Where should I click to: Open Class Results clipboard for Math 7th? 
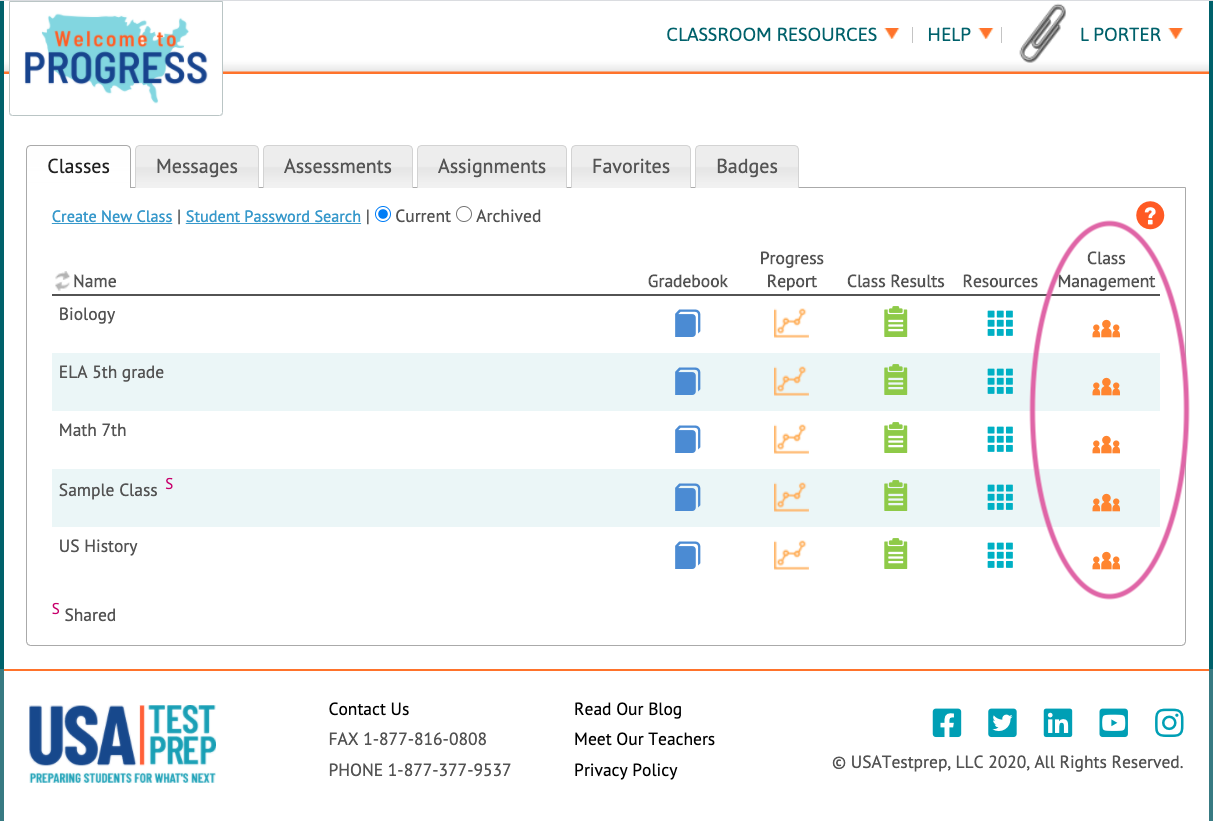tap(895, 438)
